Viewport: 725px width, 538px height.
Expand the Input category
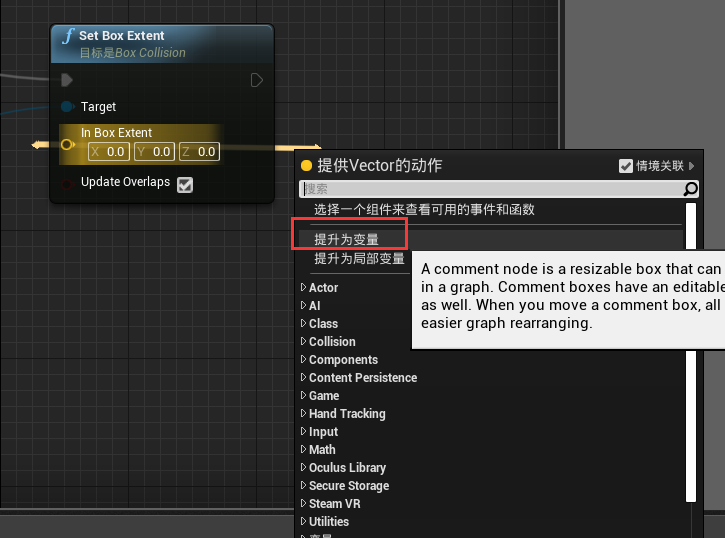(303, 432)
